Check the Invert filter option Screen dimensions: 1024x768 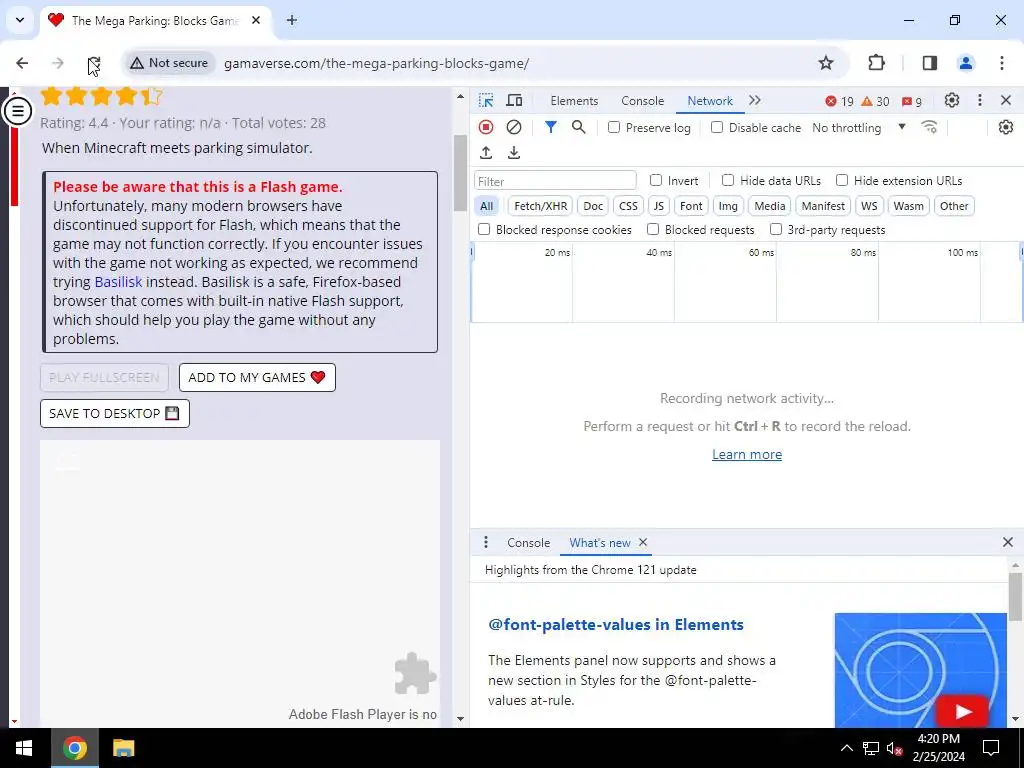(656, 180)
